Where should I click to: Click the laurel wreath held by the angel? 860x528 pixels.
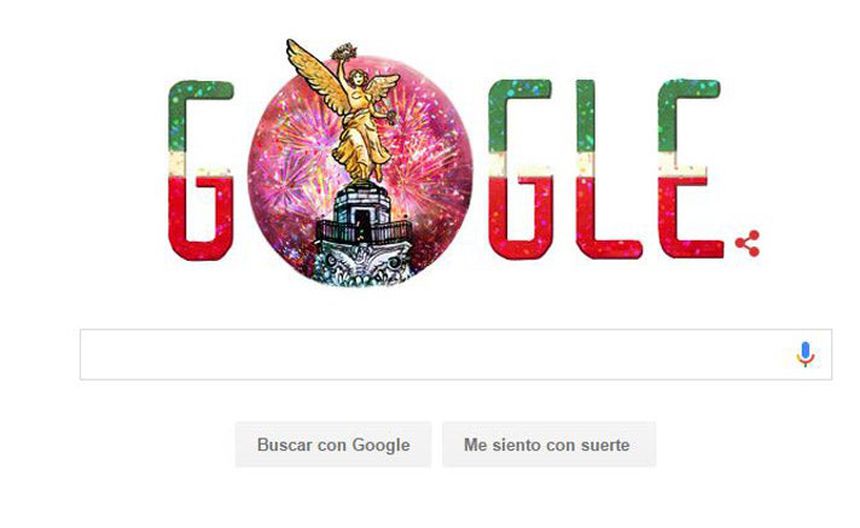coord(344,52)
